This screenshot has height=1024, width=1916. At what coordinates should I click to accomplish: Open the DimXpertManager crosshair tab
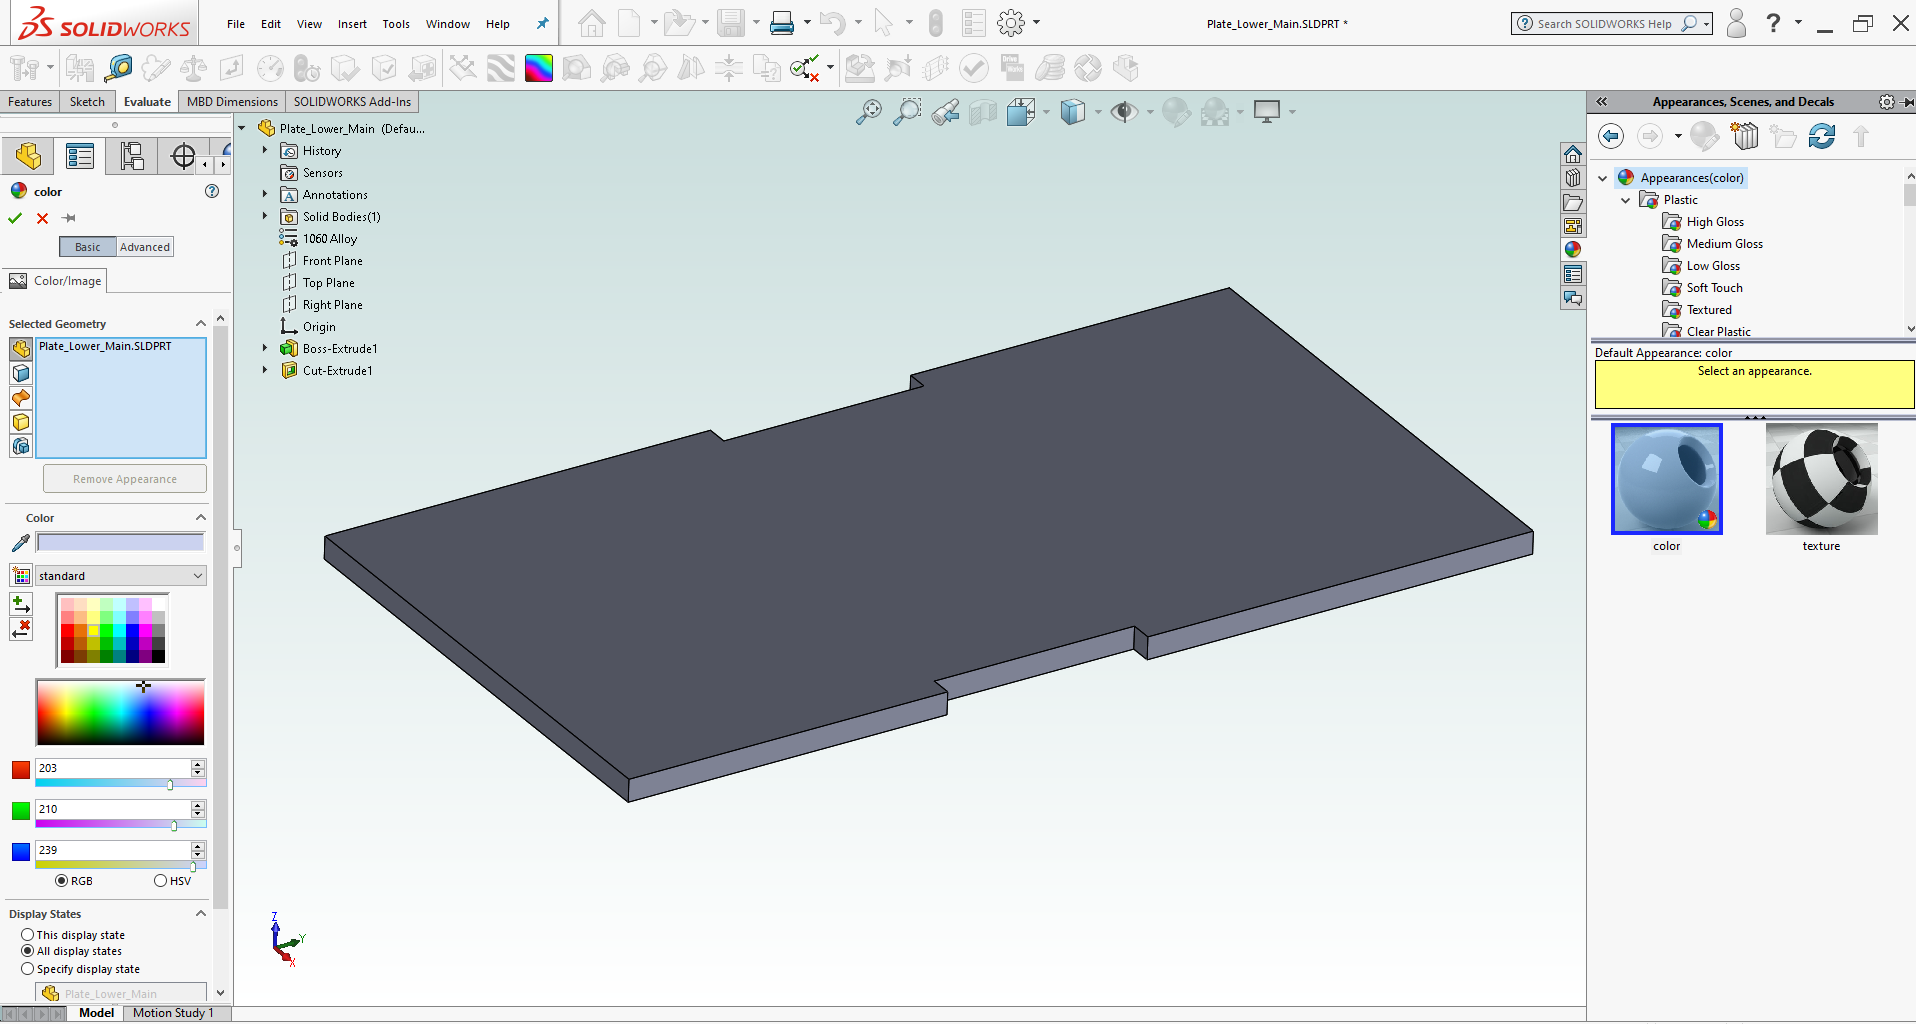pos(184,156)
